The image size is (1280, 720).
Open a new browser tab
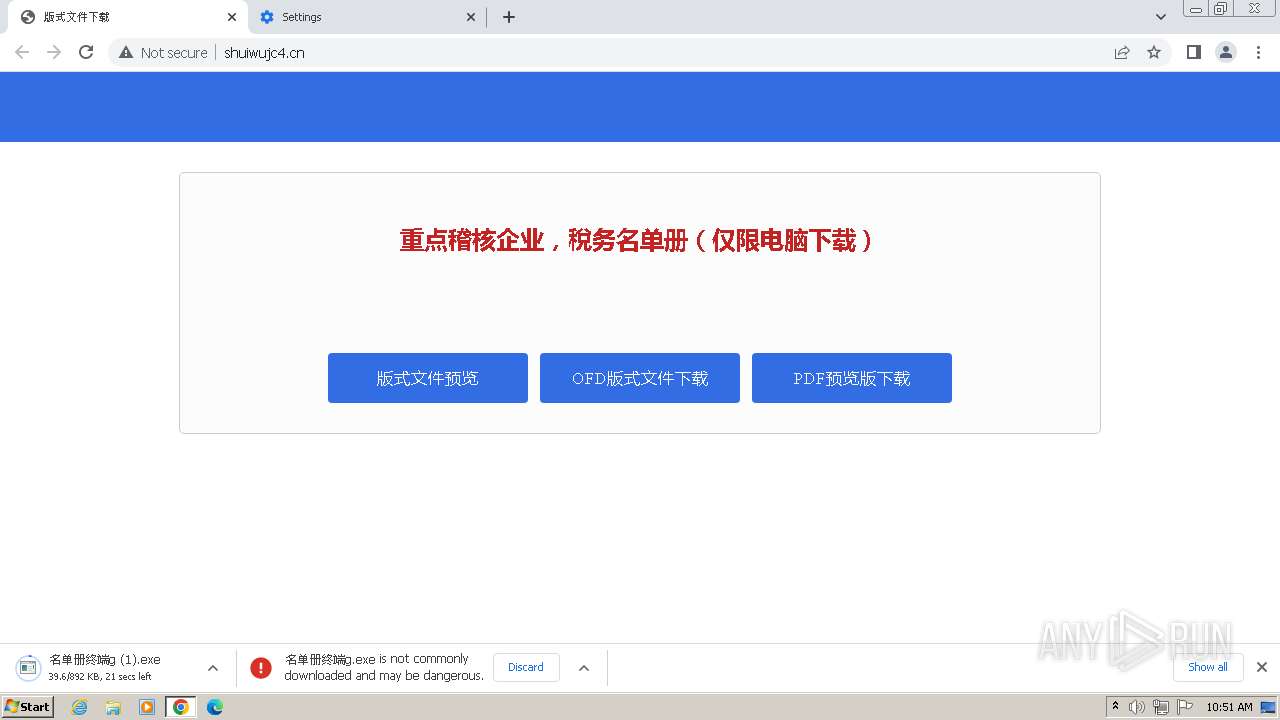(x=509, y=17)
